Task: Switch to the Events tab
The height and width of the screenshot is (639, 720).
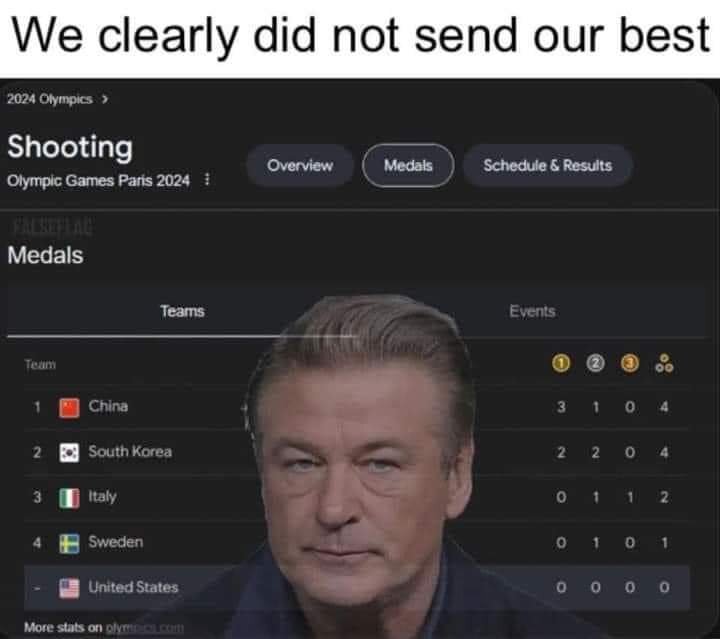Action: coord(532,312)
